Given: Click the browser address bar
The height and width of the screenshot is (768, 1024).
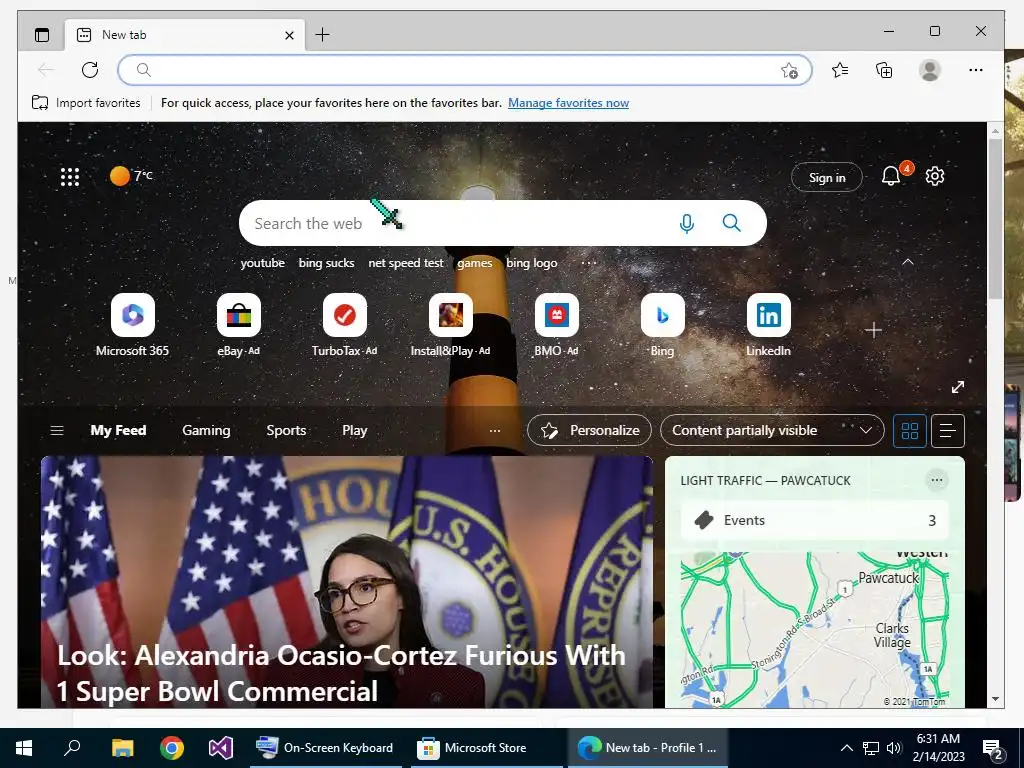Looking at the screenshot, I should pos(465,70).
